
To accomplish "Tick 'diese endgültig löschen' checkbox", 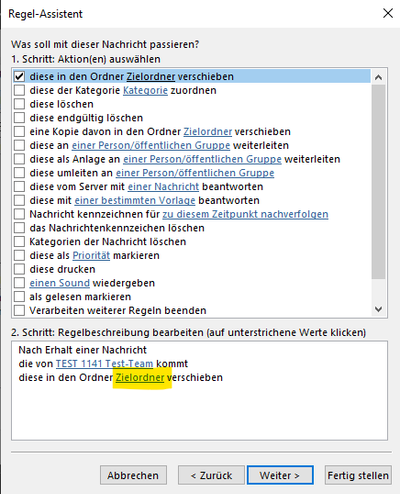I will [x=19, y=118].
